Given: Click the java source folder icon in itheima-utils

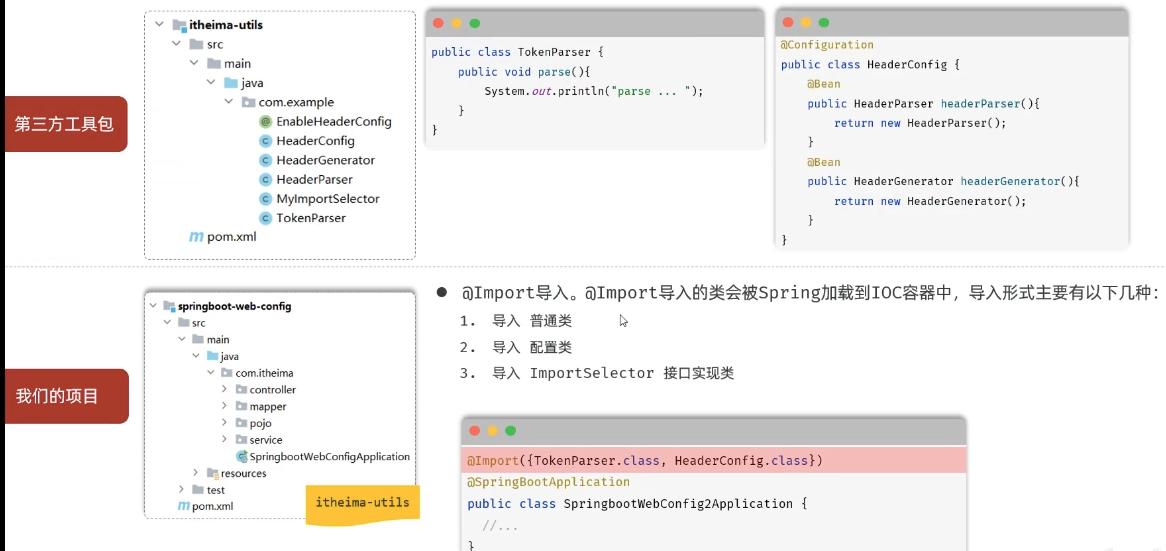Looking at the screenshot, I should coord(231,83).
